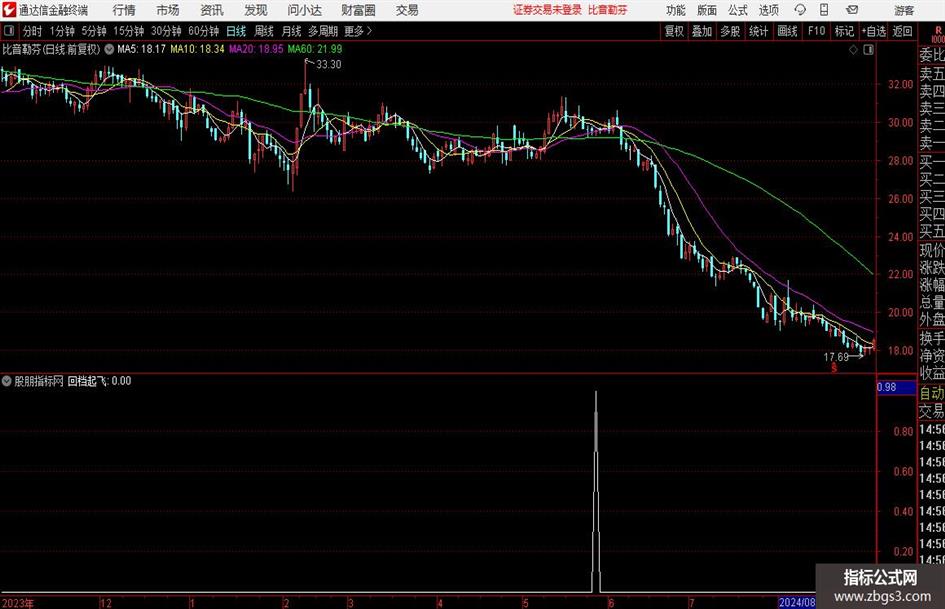The height and width of the screenshot is (609, 945).
Task: Open the 资讯 menu
Action: click(x=212, y=10)
